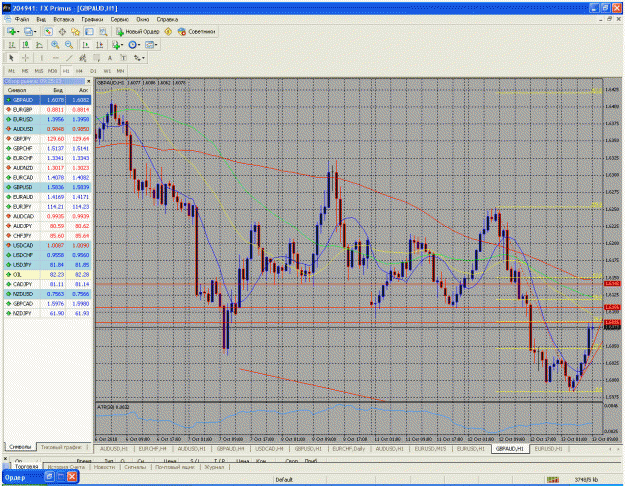Open indicators list dropdown

tap(117, 45)
